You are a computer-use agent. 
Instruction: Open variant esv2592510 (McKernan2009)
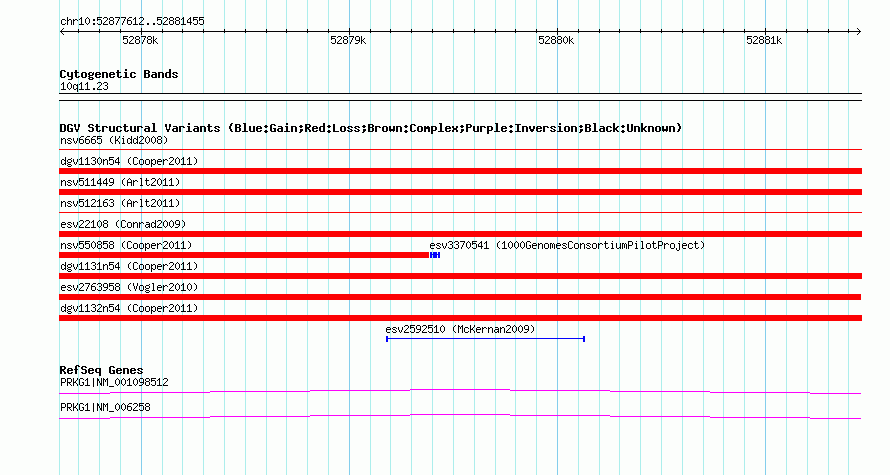tap(460, 329)
